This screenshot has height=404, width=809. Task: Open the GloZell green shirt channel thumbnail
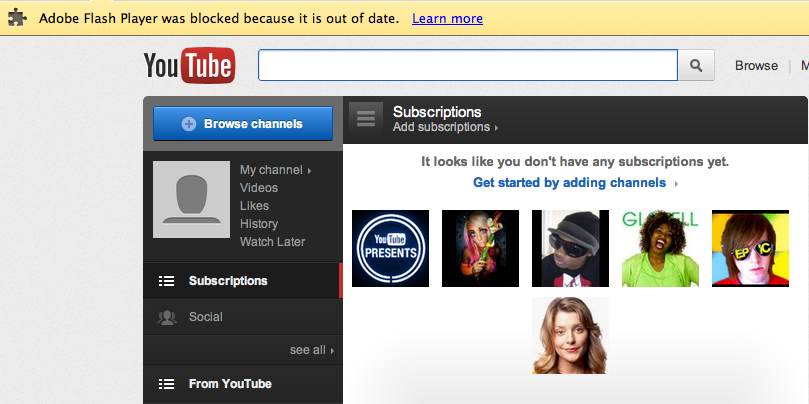click(x=660, y=248)
